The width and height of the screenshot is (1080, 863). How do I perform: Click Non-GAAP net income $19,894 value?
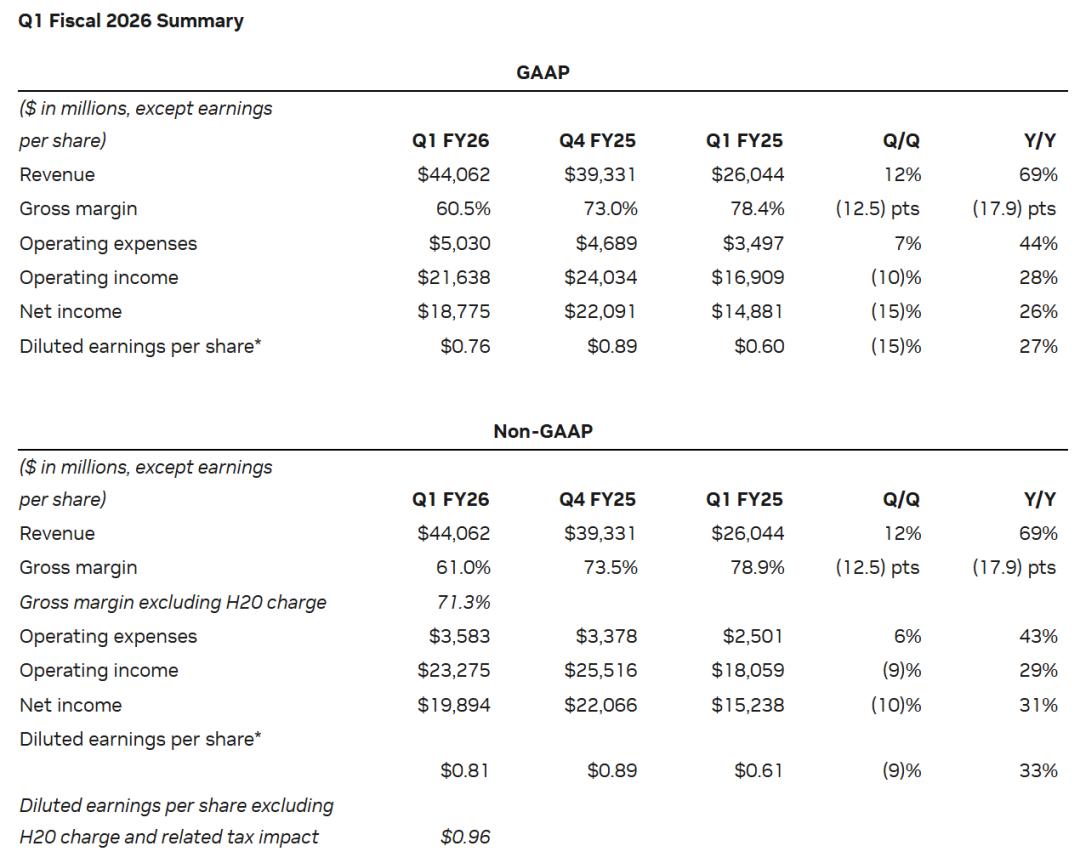point(453,705)
